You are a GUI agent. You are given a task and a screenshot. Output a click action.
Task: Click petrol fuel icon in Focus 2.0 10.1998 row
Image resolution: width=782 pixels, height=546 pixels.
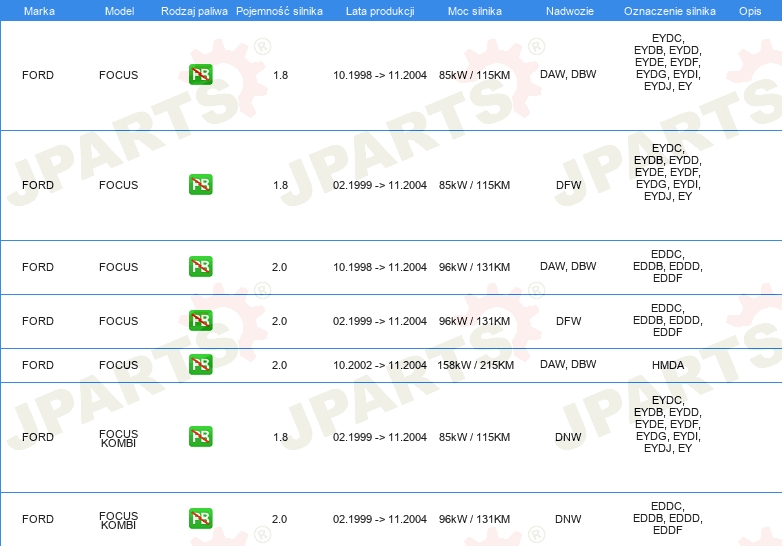point(200,266)
